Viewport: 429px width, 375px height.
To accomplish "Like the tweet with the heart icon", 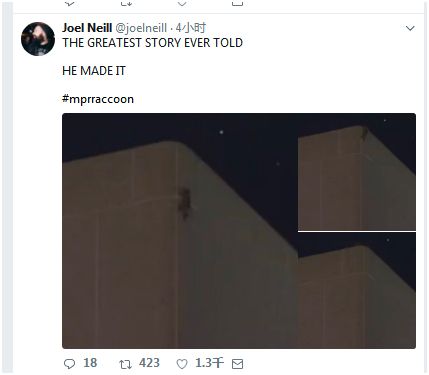I will click(182, 364).
